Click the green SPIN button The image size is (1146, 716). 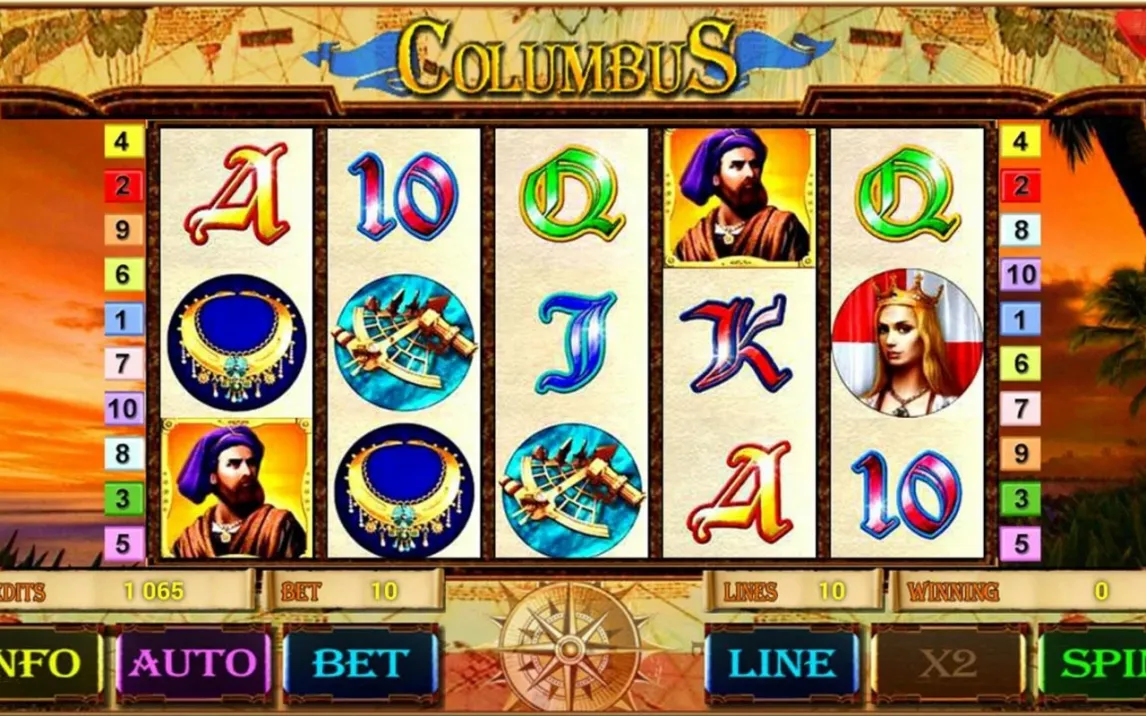[1092, 663]
